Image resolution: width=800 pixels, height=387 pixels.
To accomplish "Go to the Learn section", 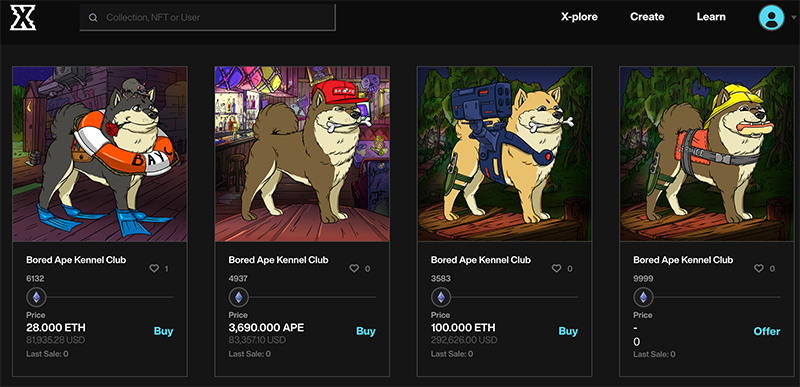I will pos(711,17).
